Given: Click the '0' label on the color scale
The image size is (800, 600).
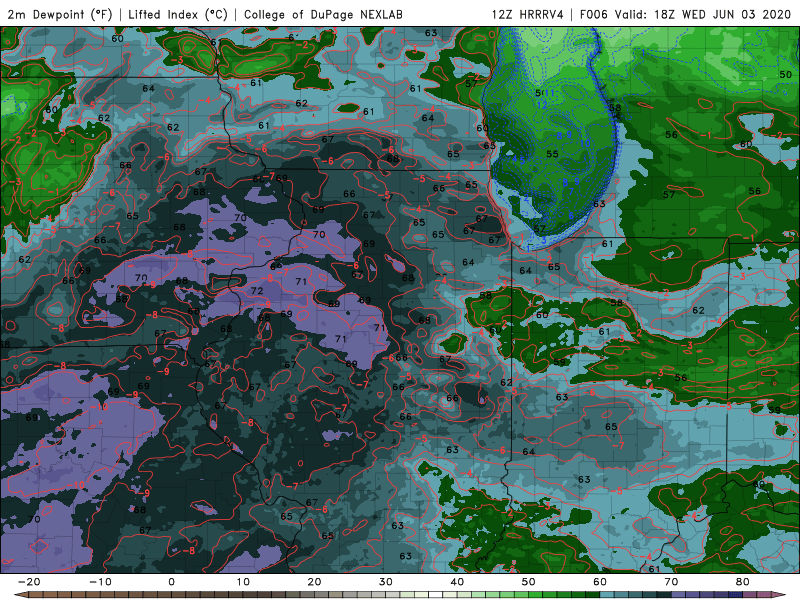Looking at the screenshot, I should point(171,582).
